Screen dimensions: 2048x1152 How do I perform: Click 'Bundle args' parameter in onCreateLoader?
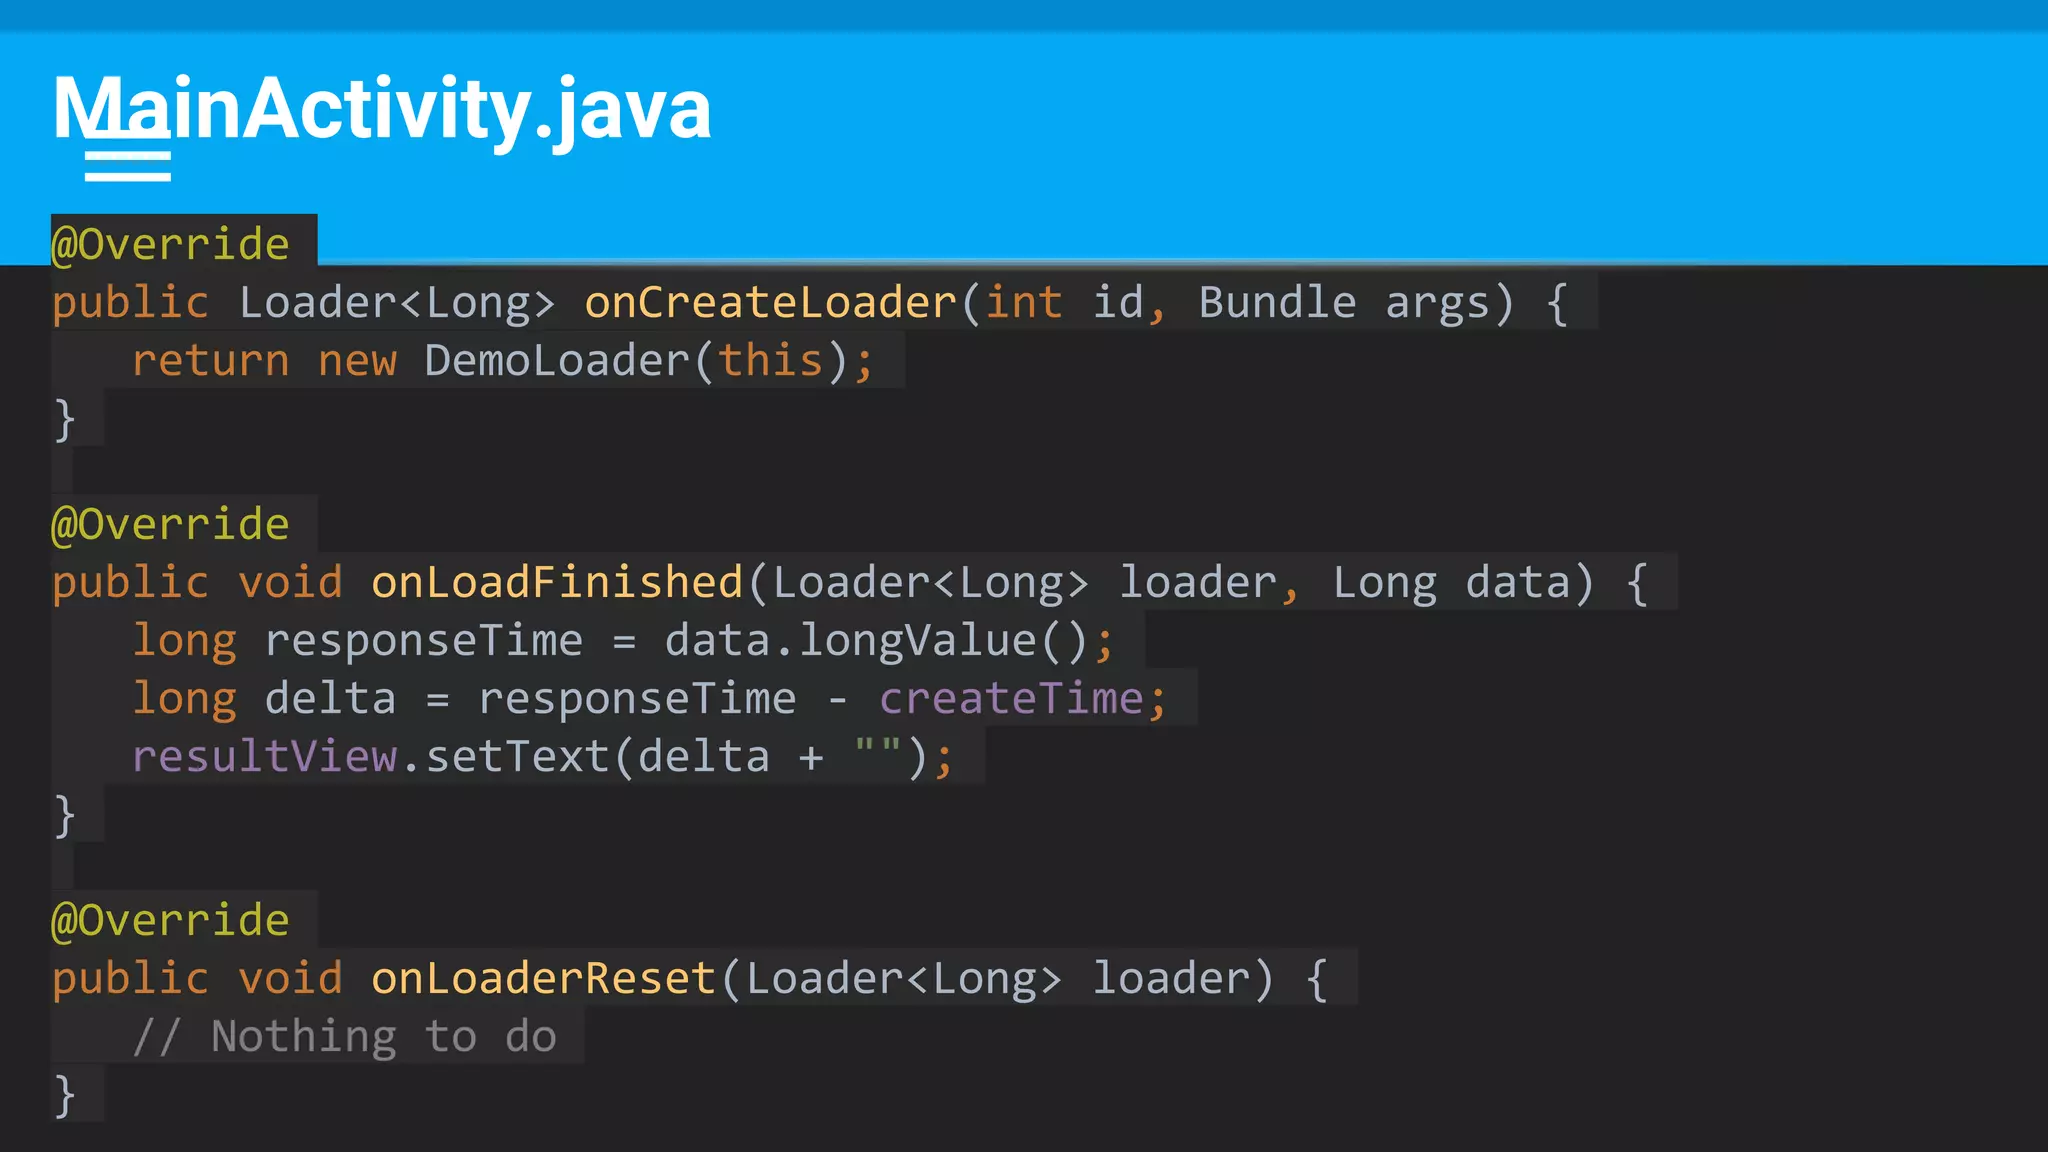[1345, 302]
